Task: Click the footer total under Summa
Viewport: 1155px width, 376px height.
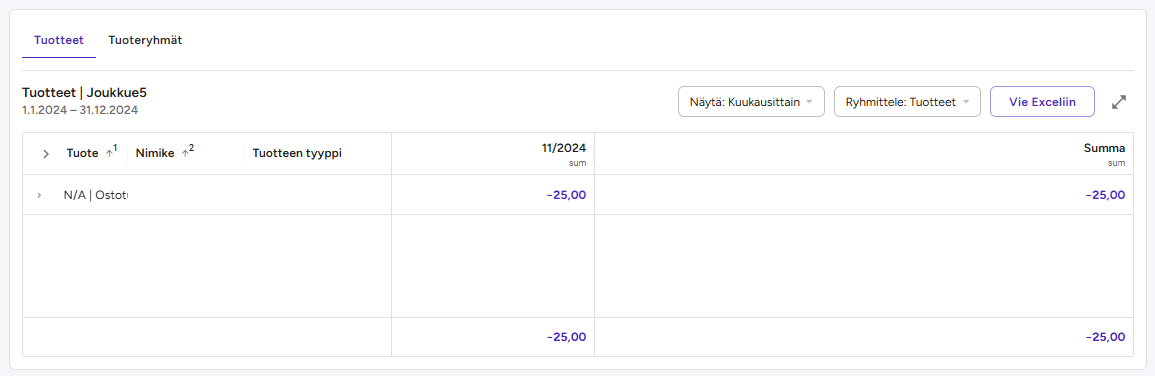Action: tap(1106, 337)
